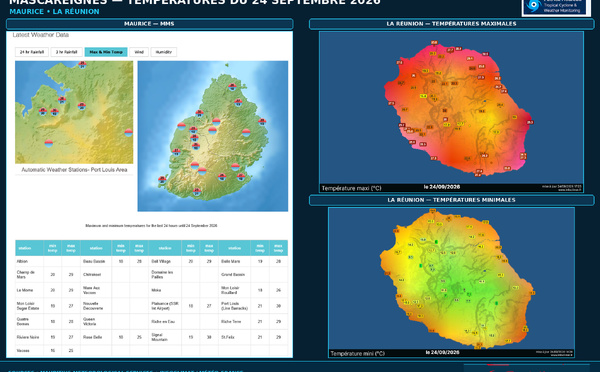
Task: Select the Mare Aux Vacoas station cell
Action: pyautogui.click(x=96, y=290)
